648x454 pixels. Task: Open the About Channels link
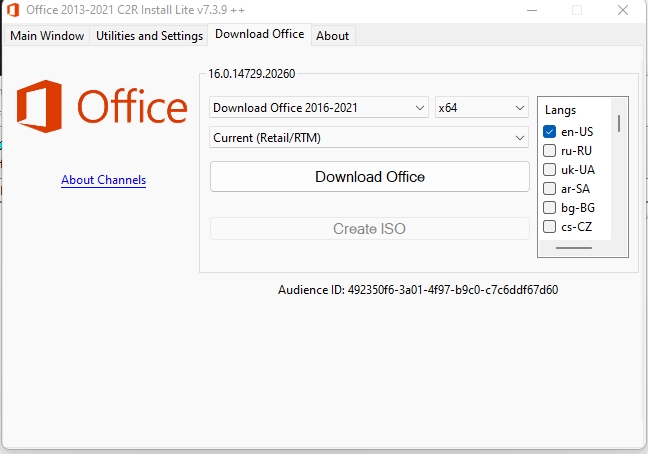(x=103, y=180)
